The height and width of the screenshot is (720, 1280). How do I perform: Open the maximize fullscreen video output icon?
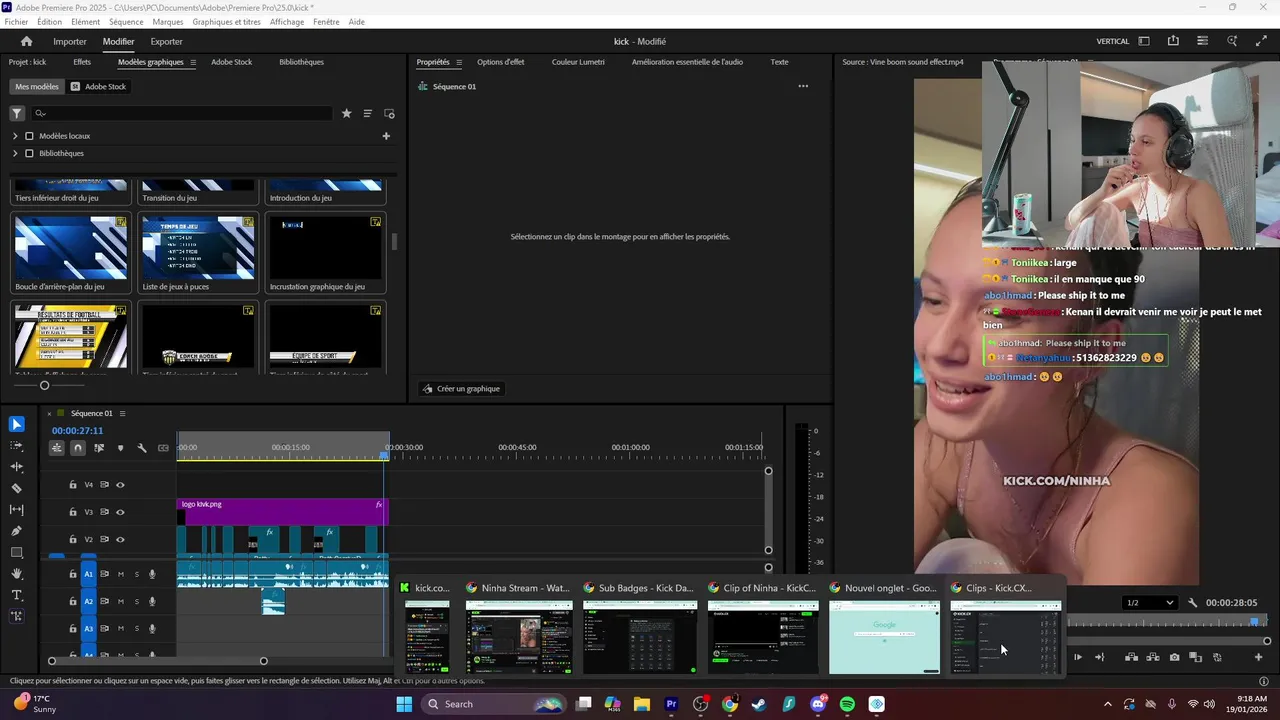pos(1261,41)
